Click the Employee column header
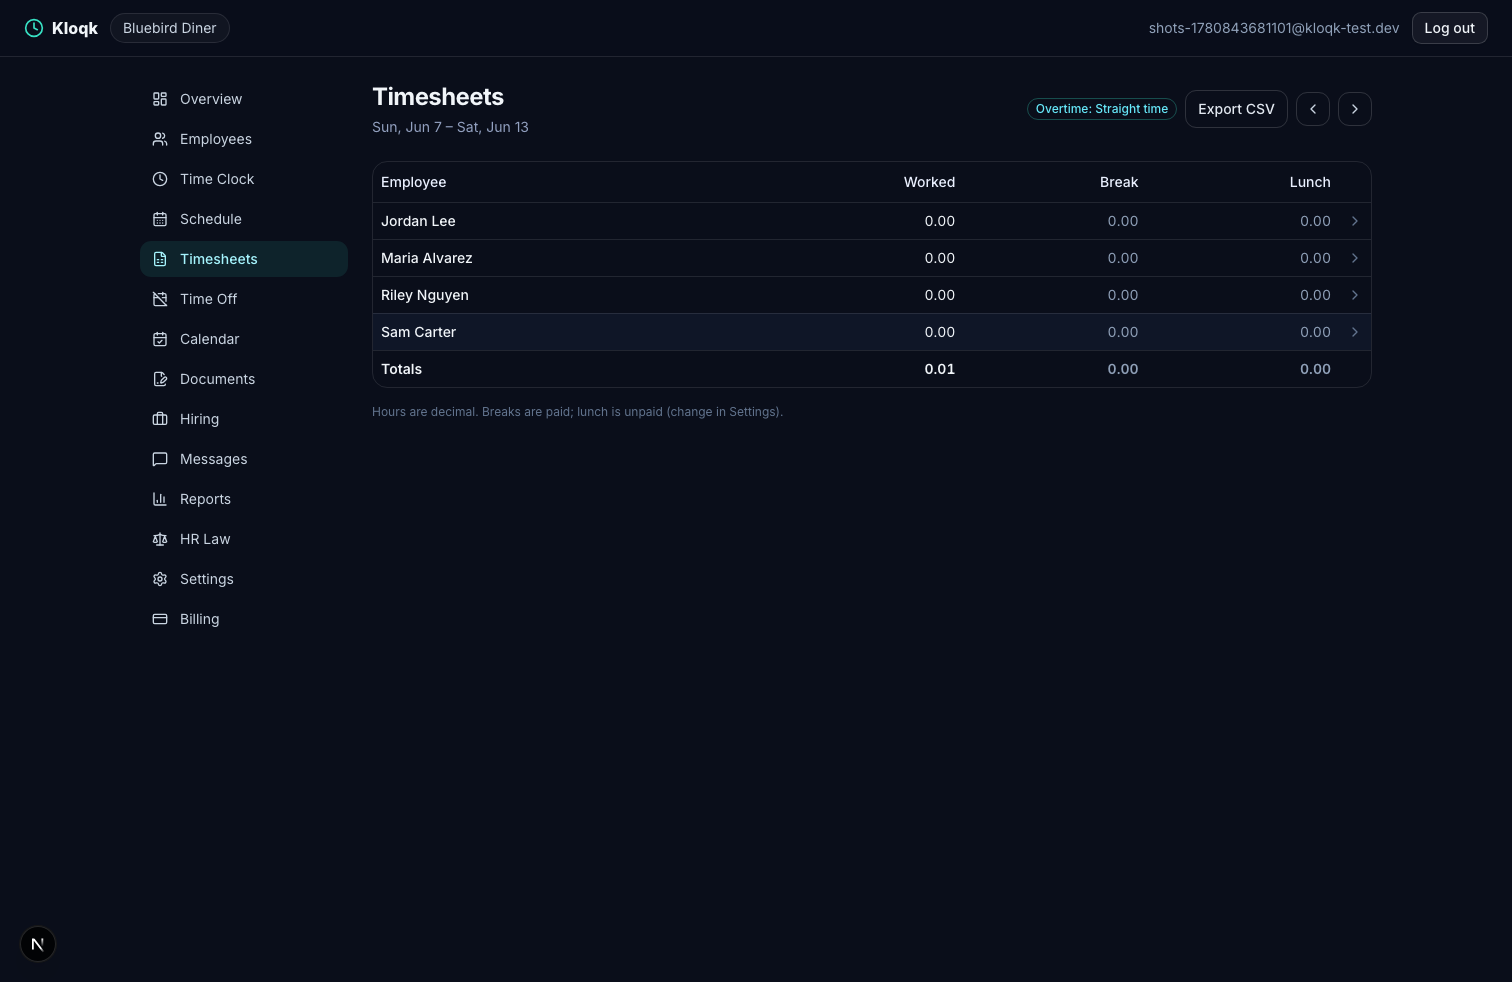Viewport: 1512px width, 982px height. (414, 182)
